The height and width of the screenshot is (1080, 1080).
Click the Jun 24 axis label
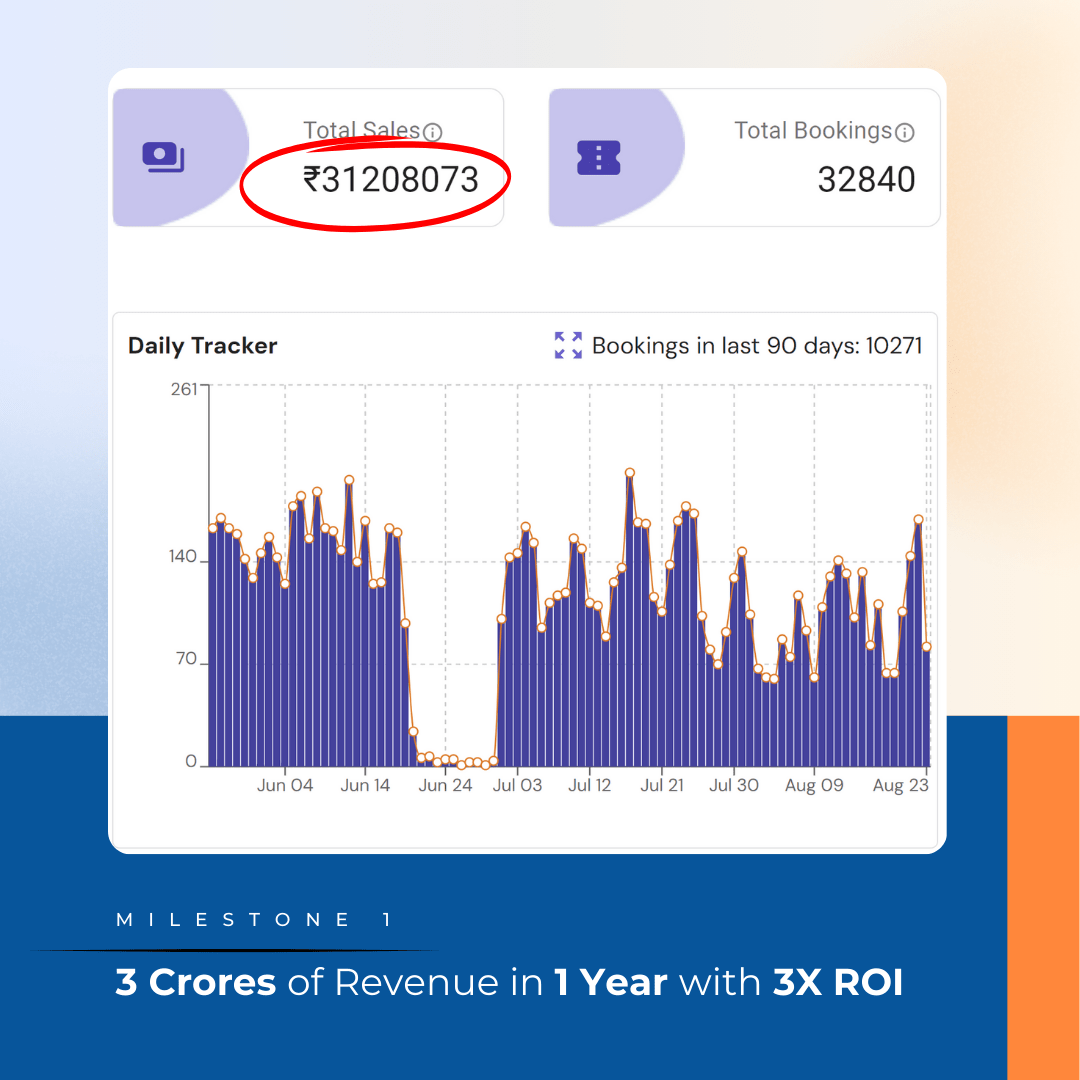[445, 785]
